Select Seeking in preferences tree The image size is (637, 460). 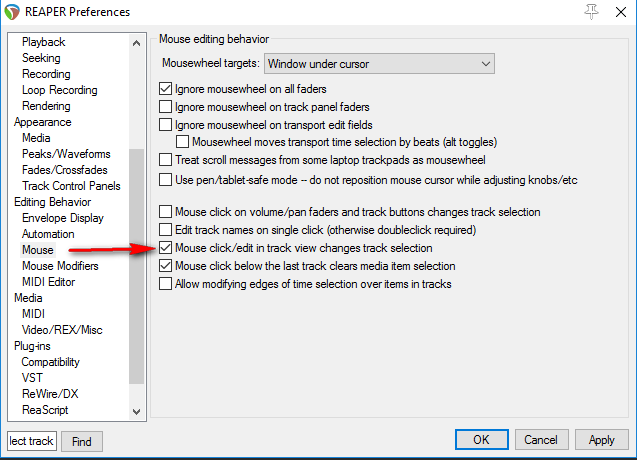tap(41, 58)
